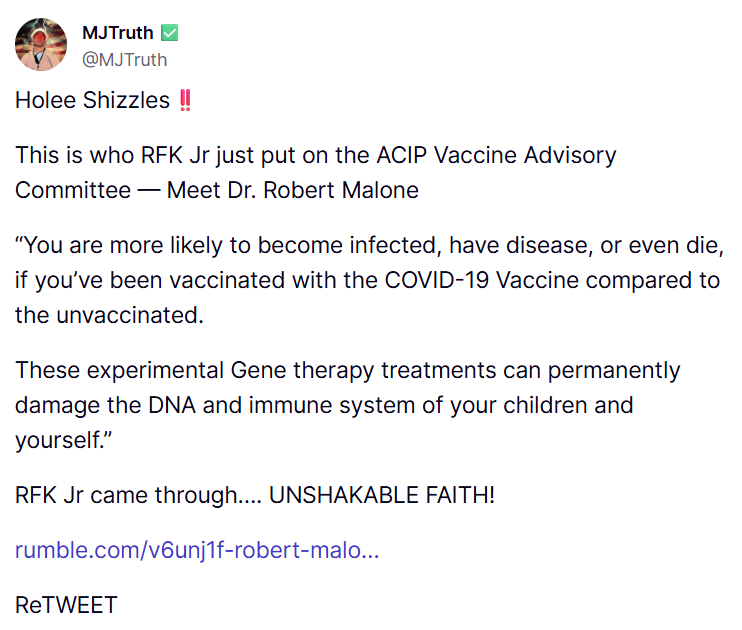The height and width of the screenshot is (630, 742).
Task: Select the @MJTruth handle
Action: click(x=124, y=59)
